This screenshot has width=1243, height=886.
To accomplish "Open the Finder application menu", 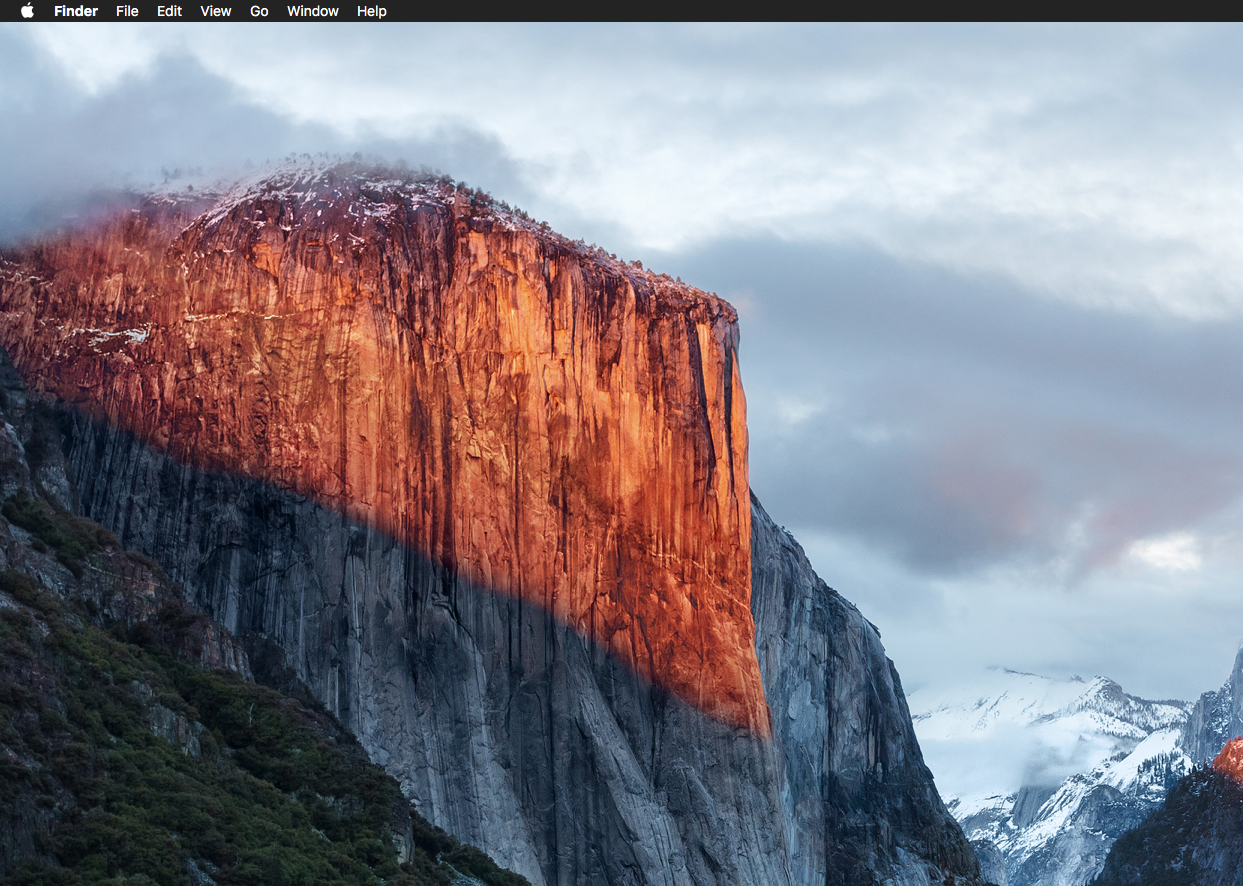I will (x=76, y=11).
